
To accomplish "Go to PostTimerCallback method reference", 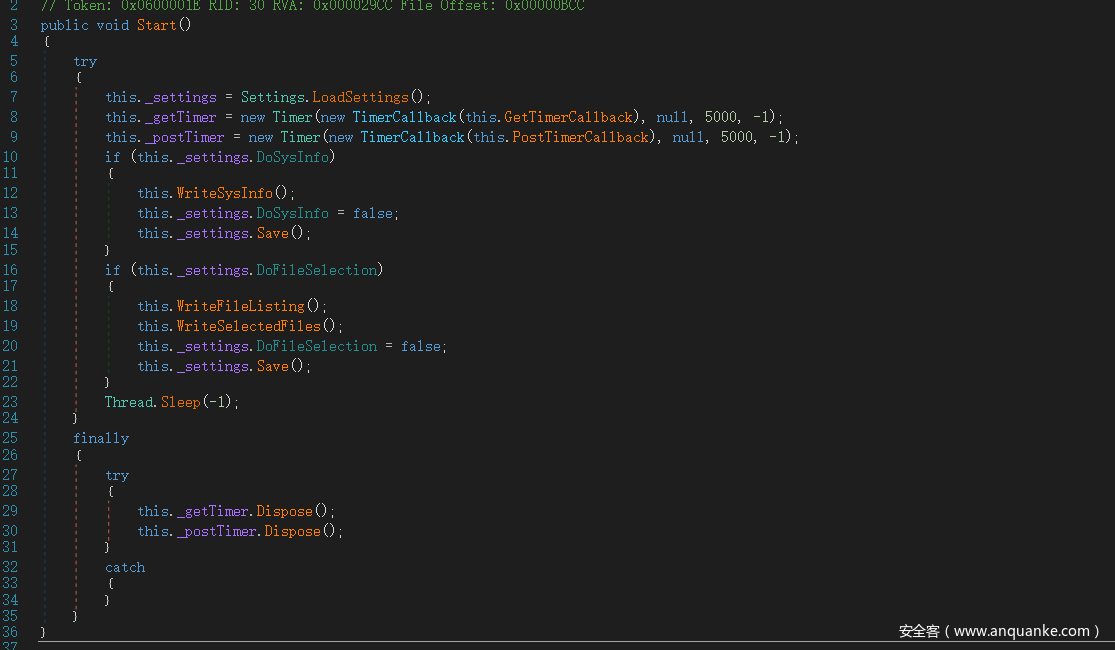I will point(580,137).
